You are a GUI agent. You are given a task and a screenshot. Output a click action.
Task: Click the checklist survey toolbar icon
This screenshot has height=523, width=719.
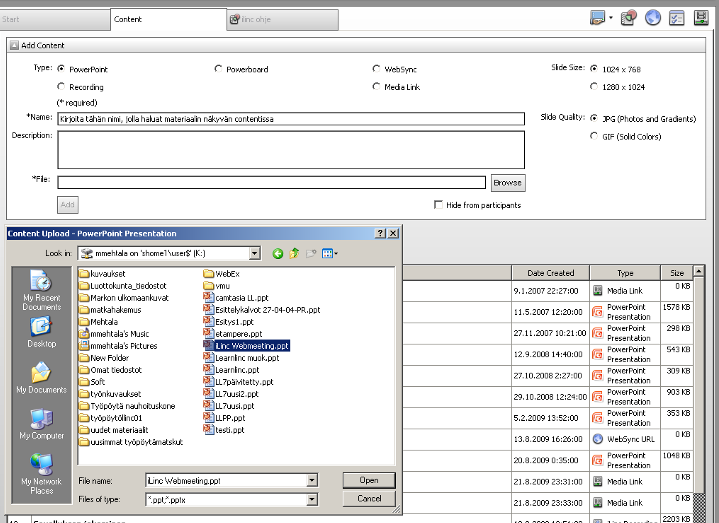677,18
